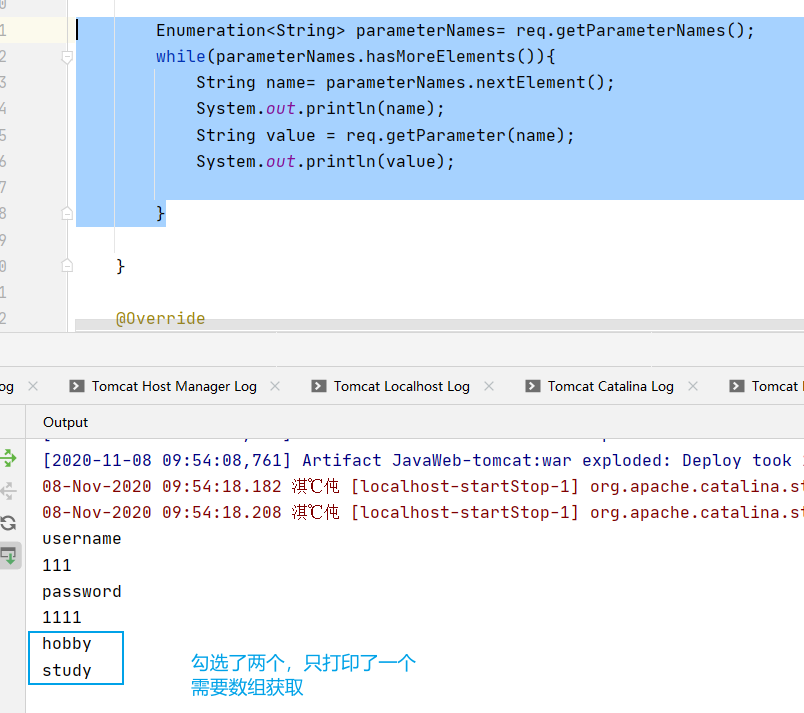Image resolution: width=804 pixels, height=713 pixels.
Task: Click the 09:54:18.208 localhost-startStop-1 log line
Action: pos(423,512)
